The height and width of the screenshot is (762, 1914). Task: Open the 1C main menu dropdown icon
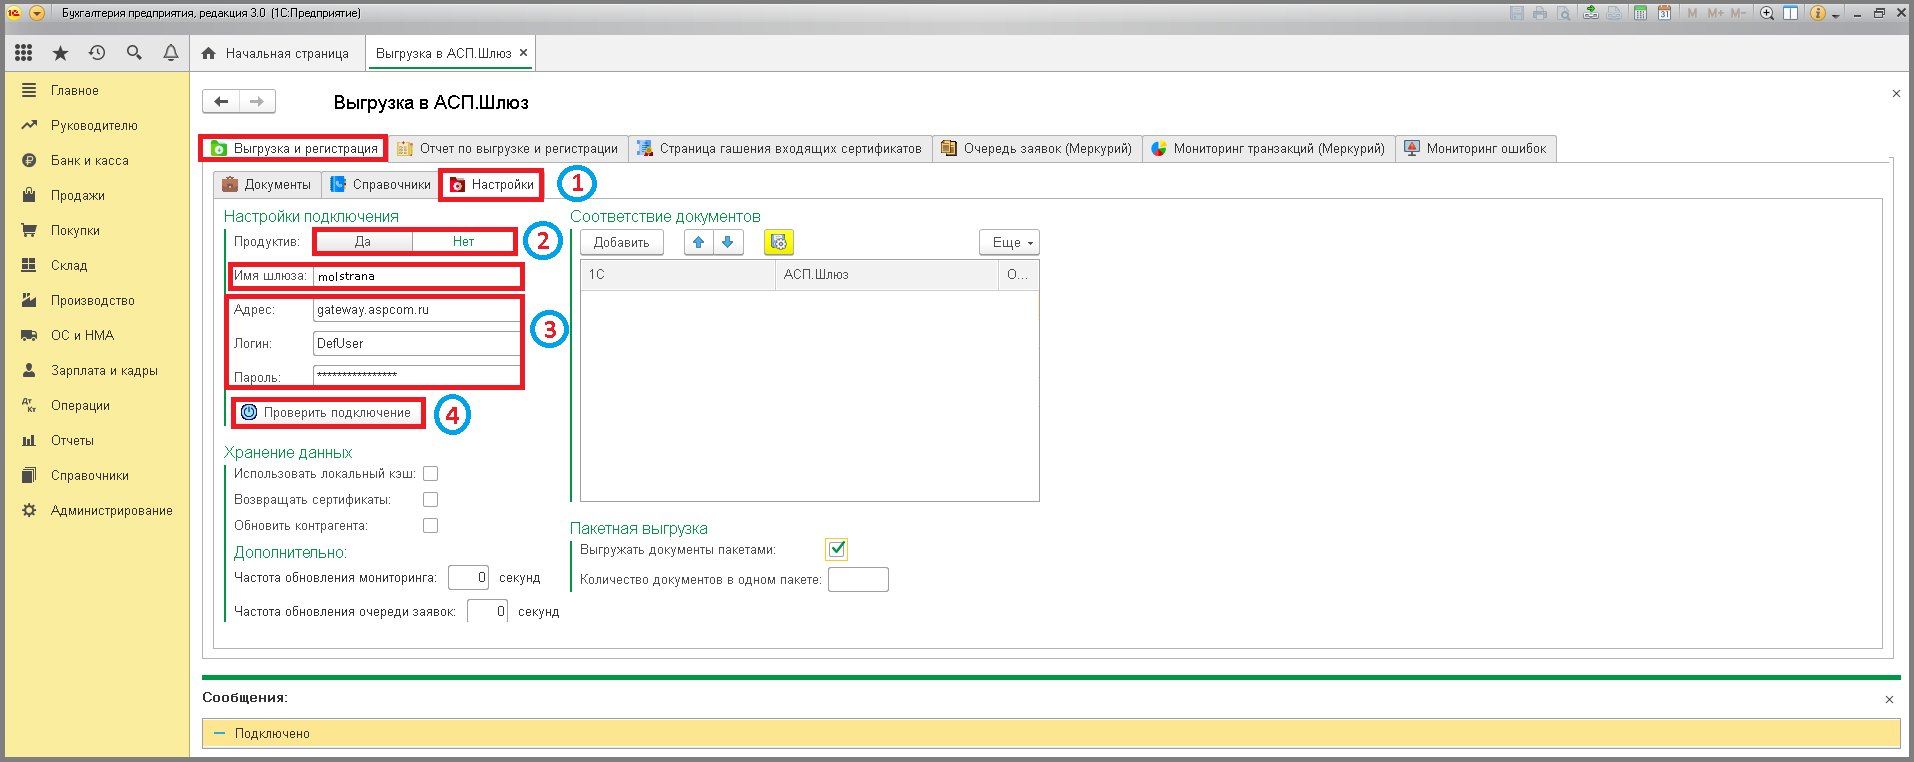pos(37,13)
